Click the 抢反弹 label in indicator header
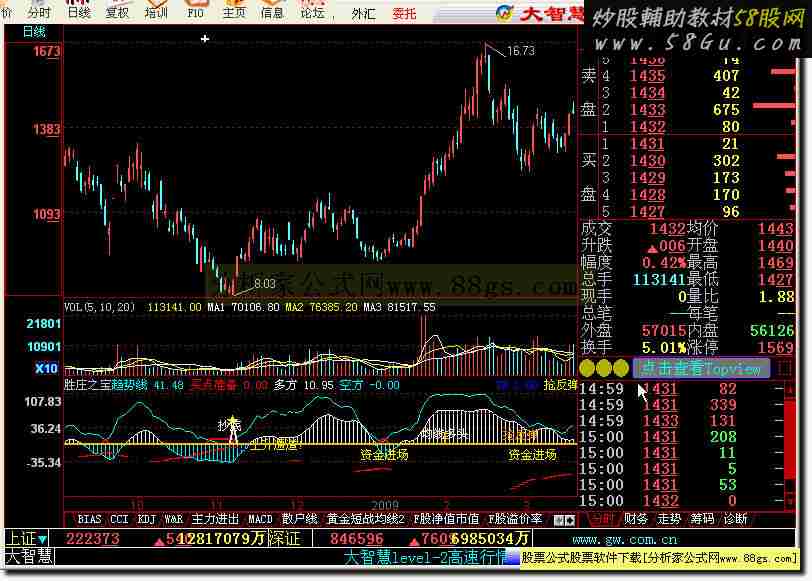This screenshot has width=812, height=581. click(560, 385)
